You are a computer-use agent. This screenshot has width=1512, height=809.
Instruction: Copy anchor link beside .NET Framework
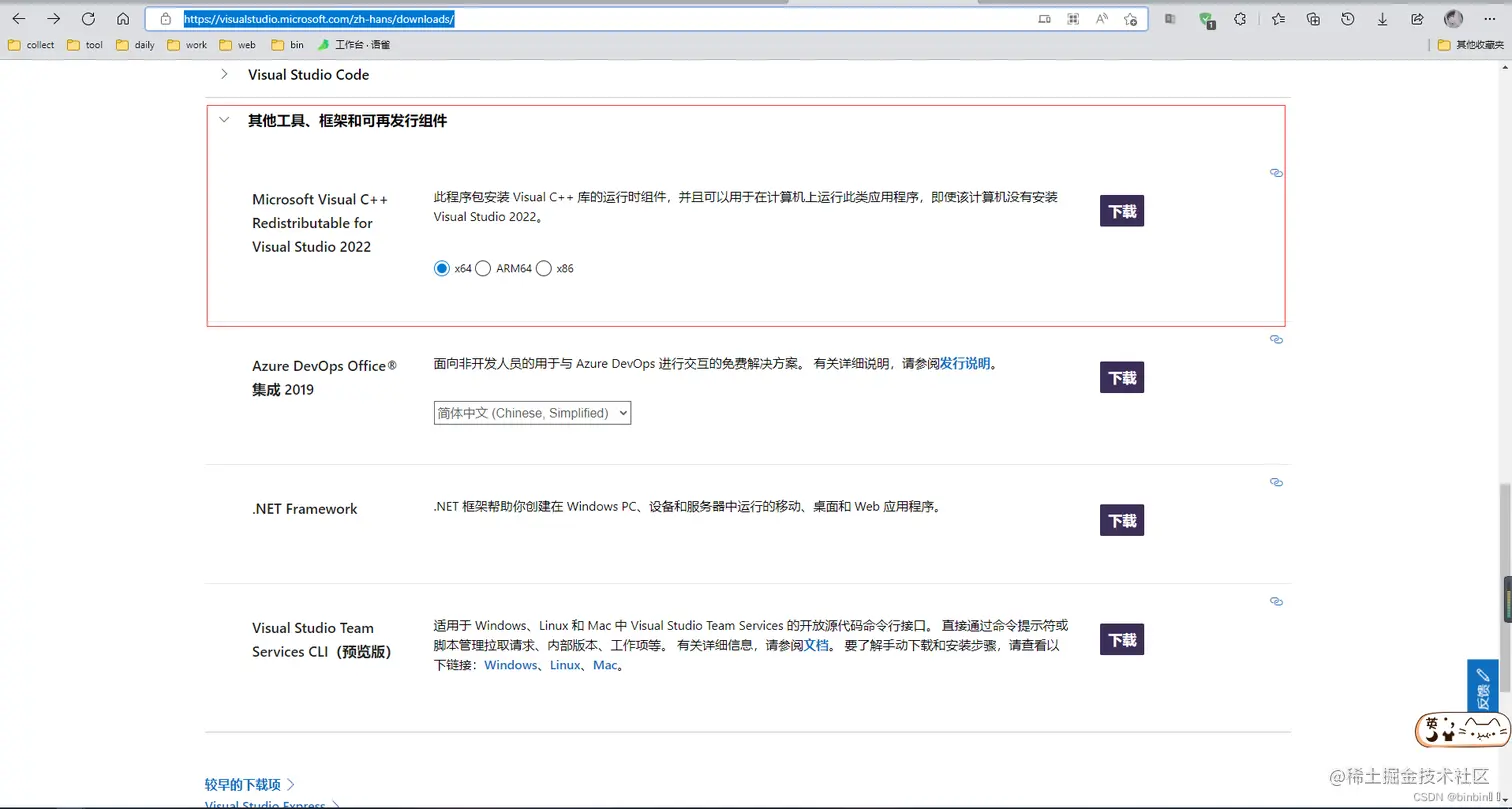(x=1276, y=482)
